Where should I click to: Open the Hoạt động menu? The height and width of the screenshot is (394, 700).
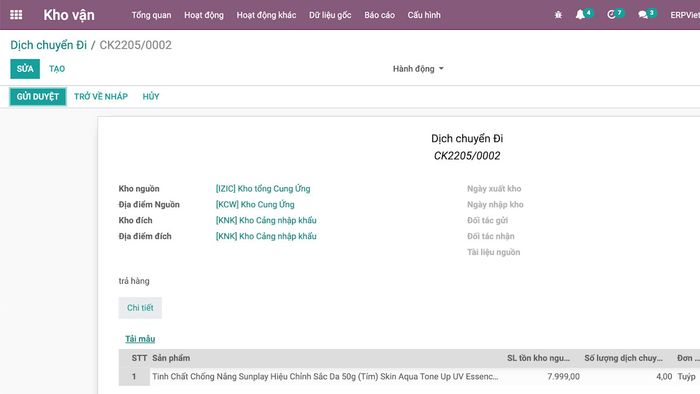pyautogui.click(x=204, y=15)
